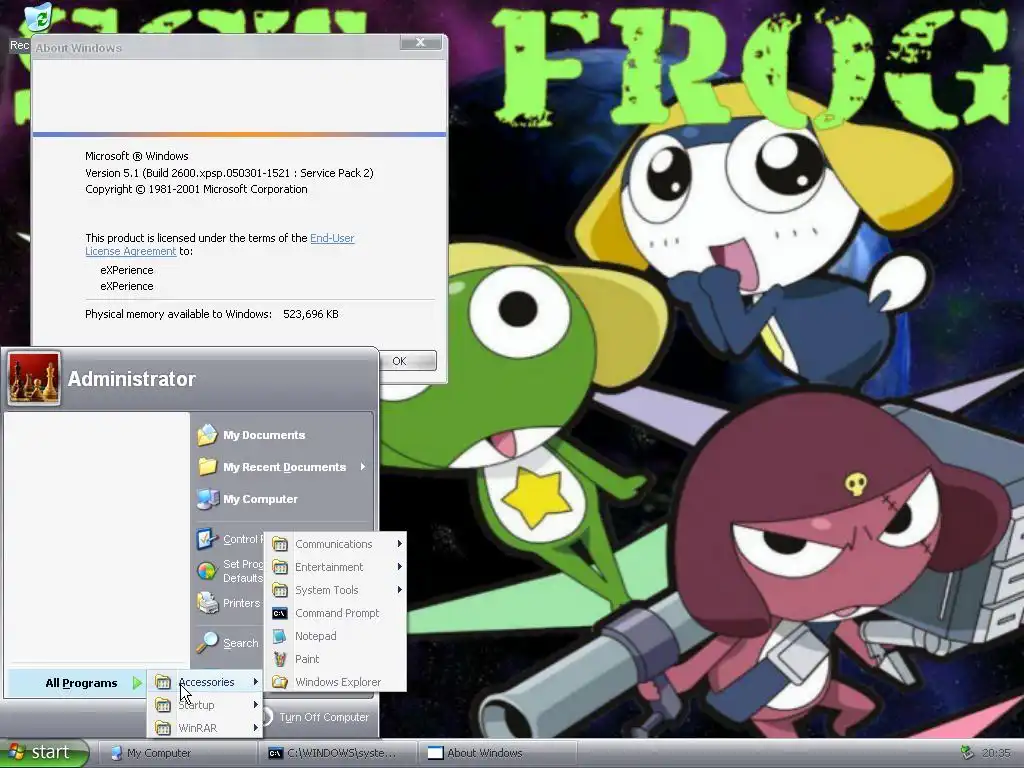Click the Administrator chess avatar picture

34,379
